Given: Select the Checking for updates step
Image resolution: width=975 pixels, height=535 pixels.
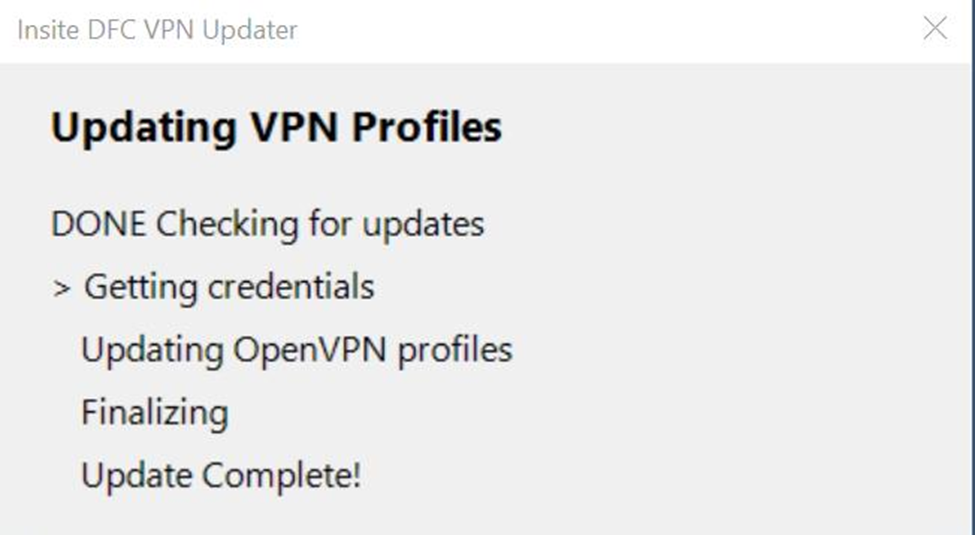Looking at the screenshot, I should (x=320, y=224).
